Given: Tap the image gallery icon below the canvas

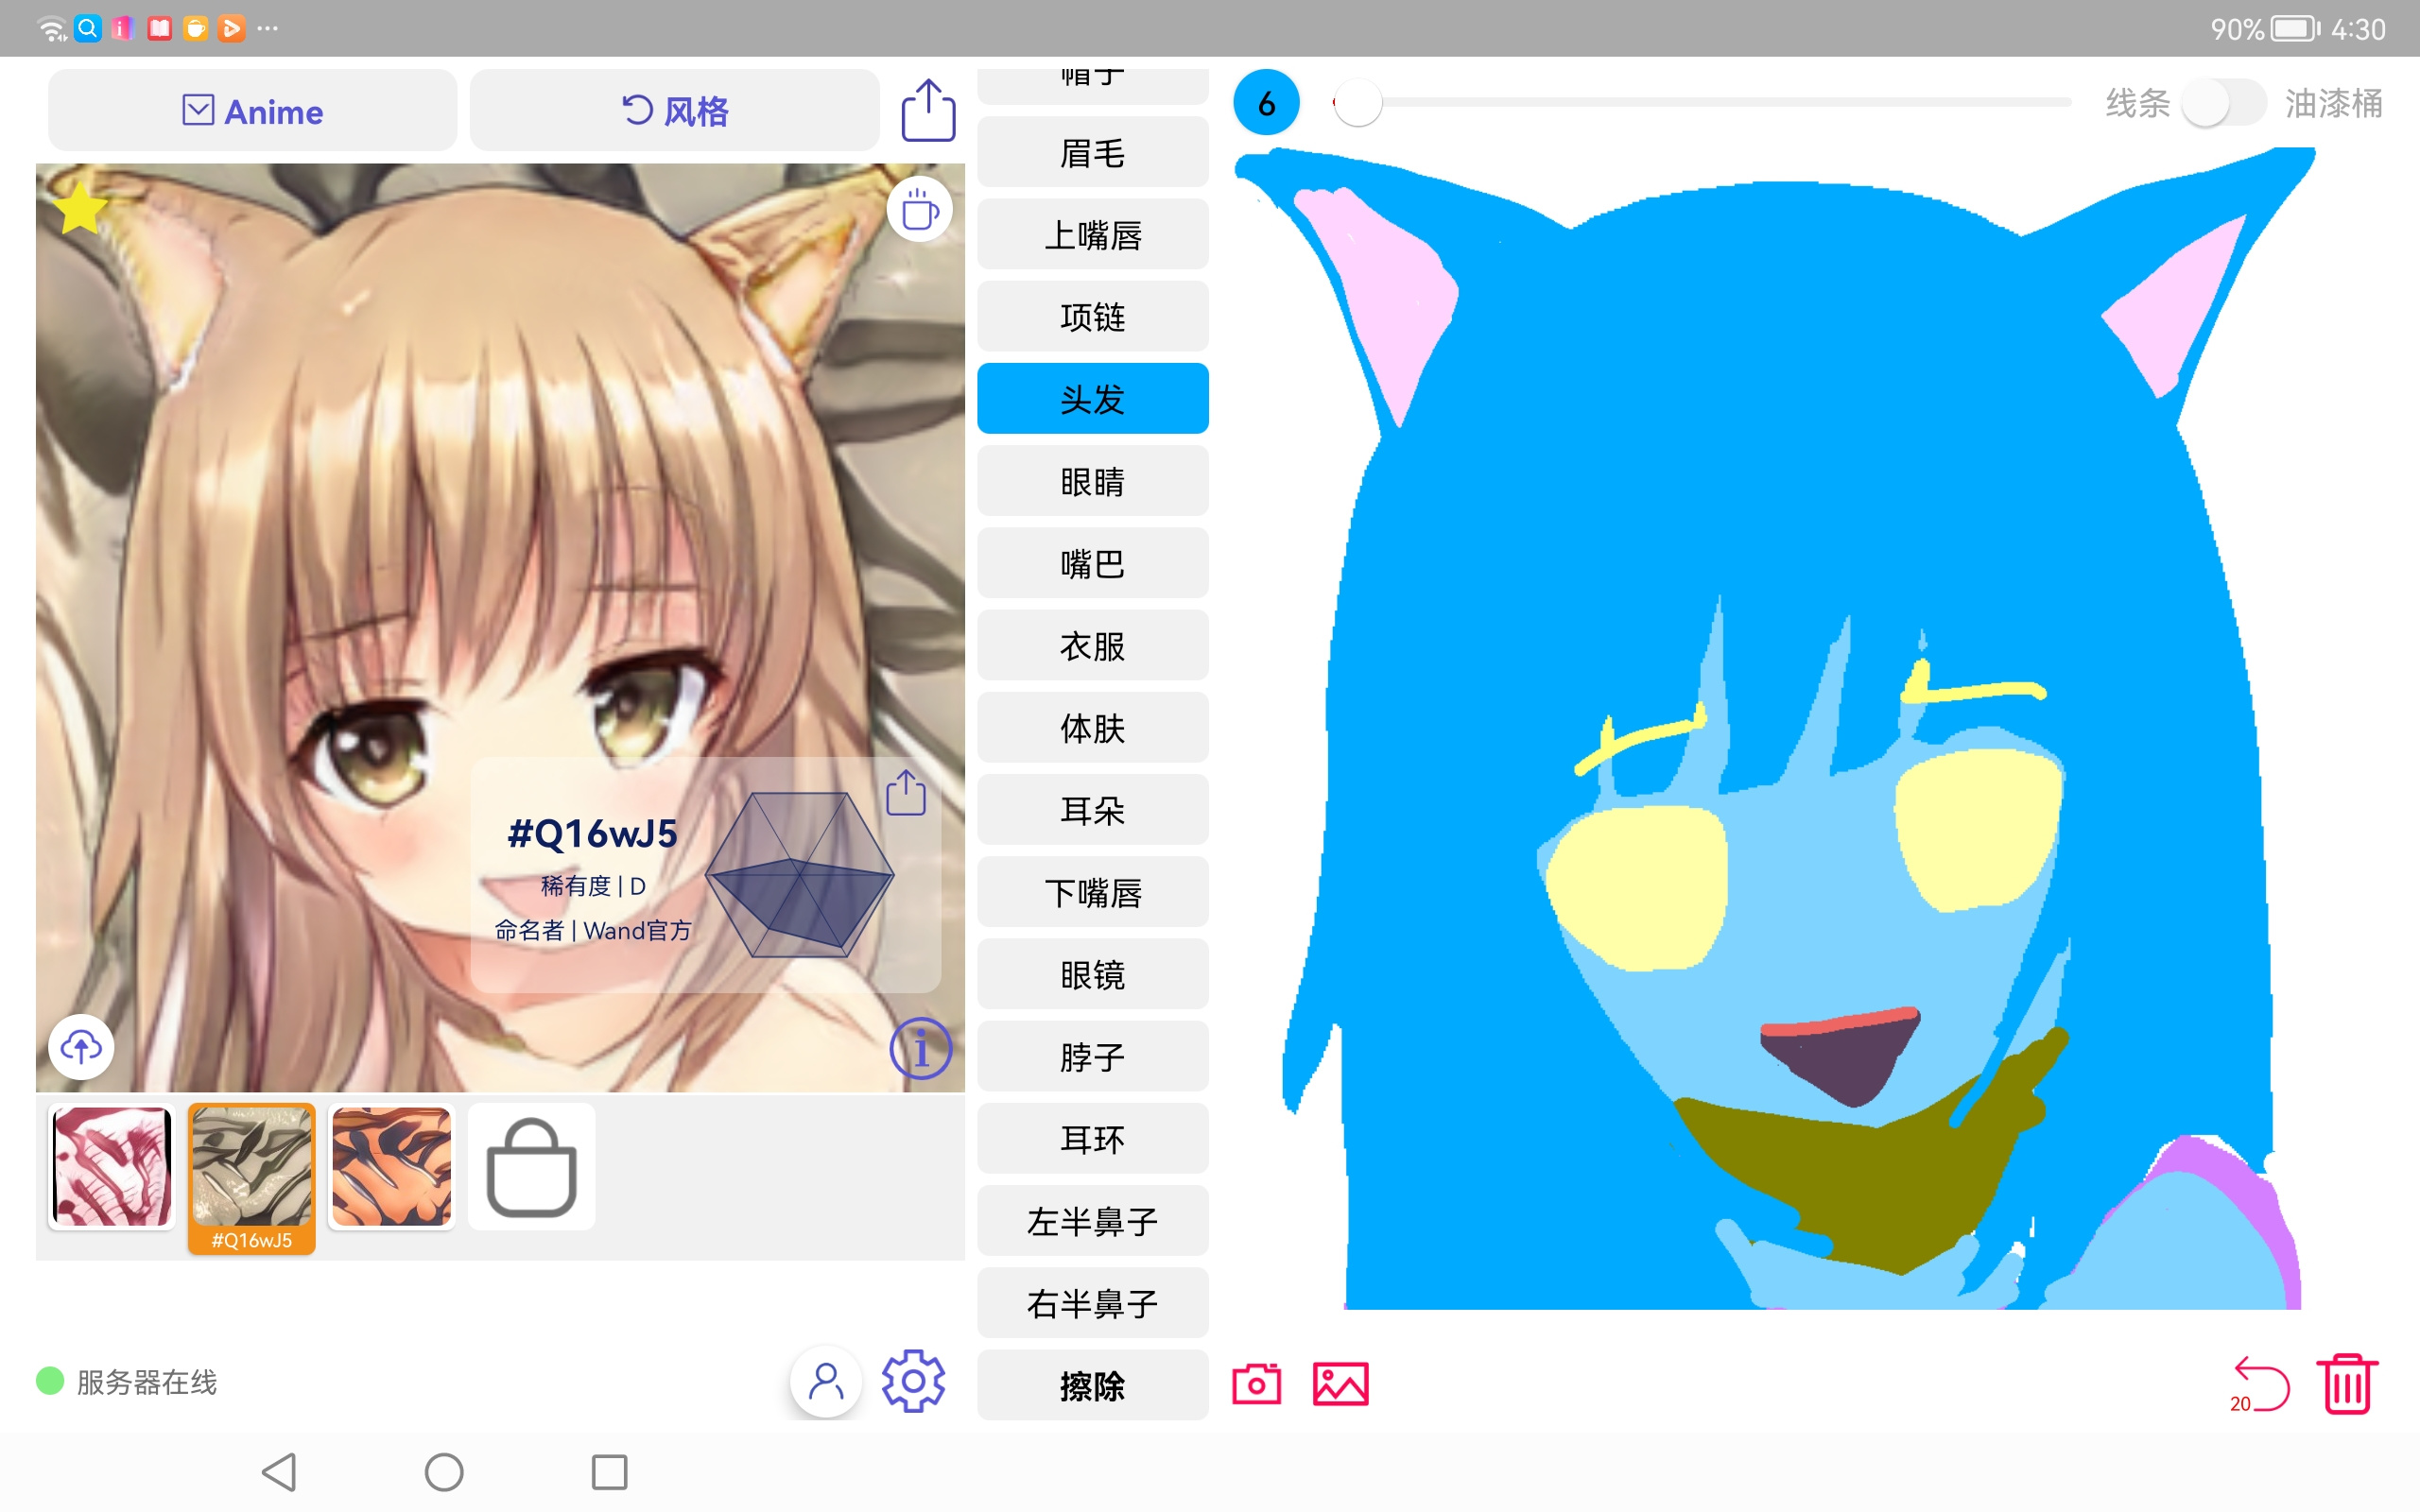Looking at the screenshot, I should [1340, 1384].
